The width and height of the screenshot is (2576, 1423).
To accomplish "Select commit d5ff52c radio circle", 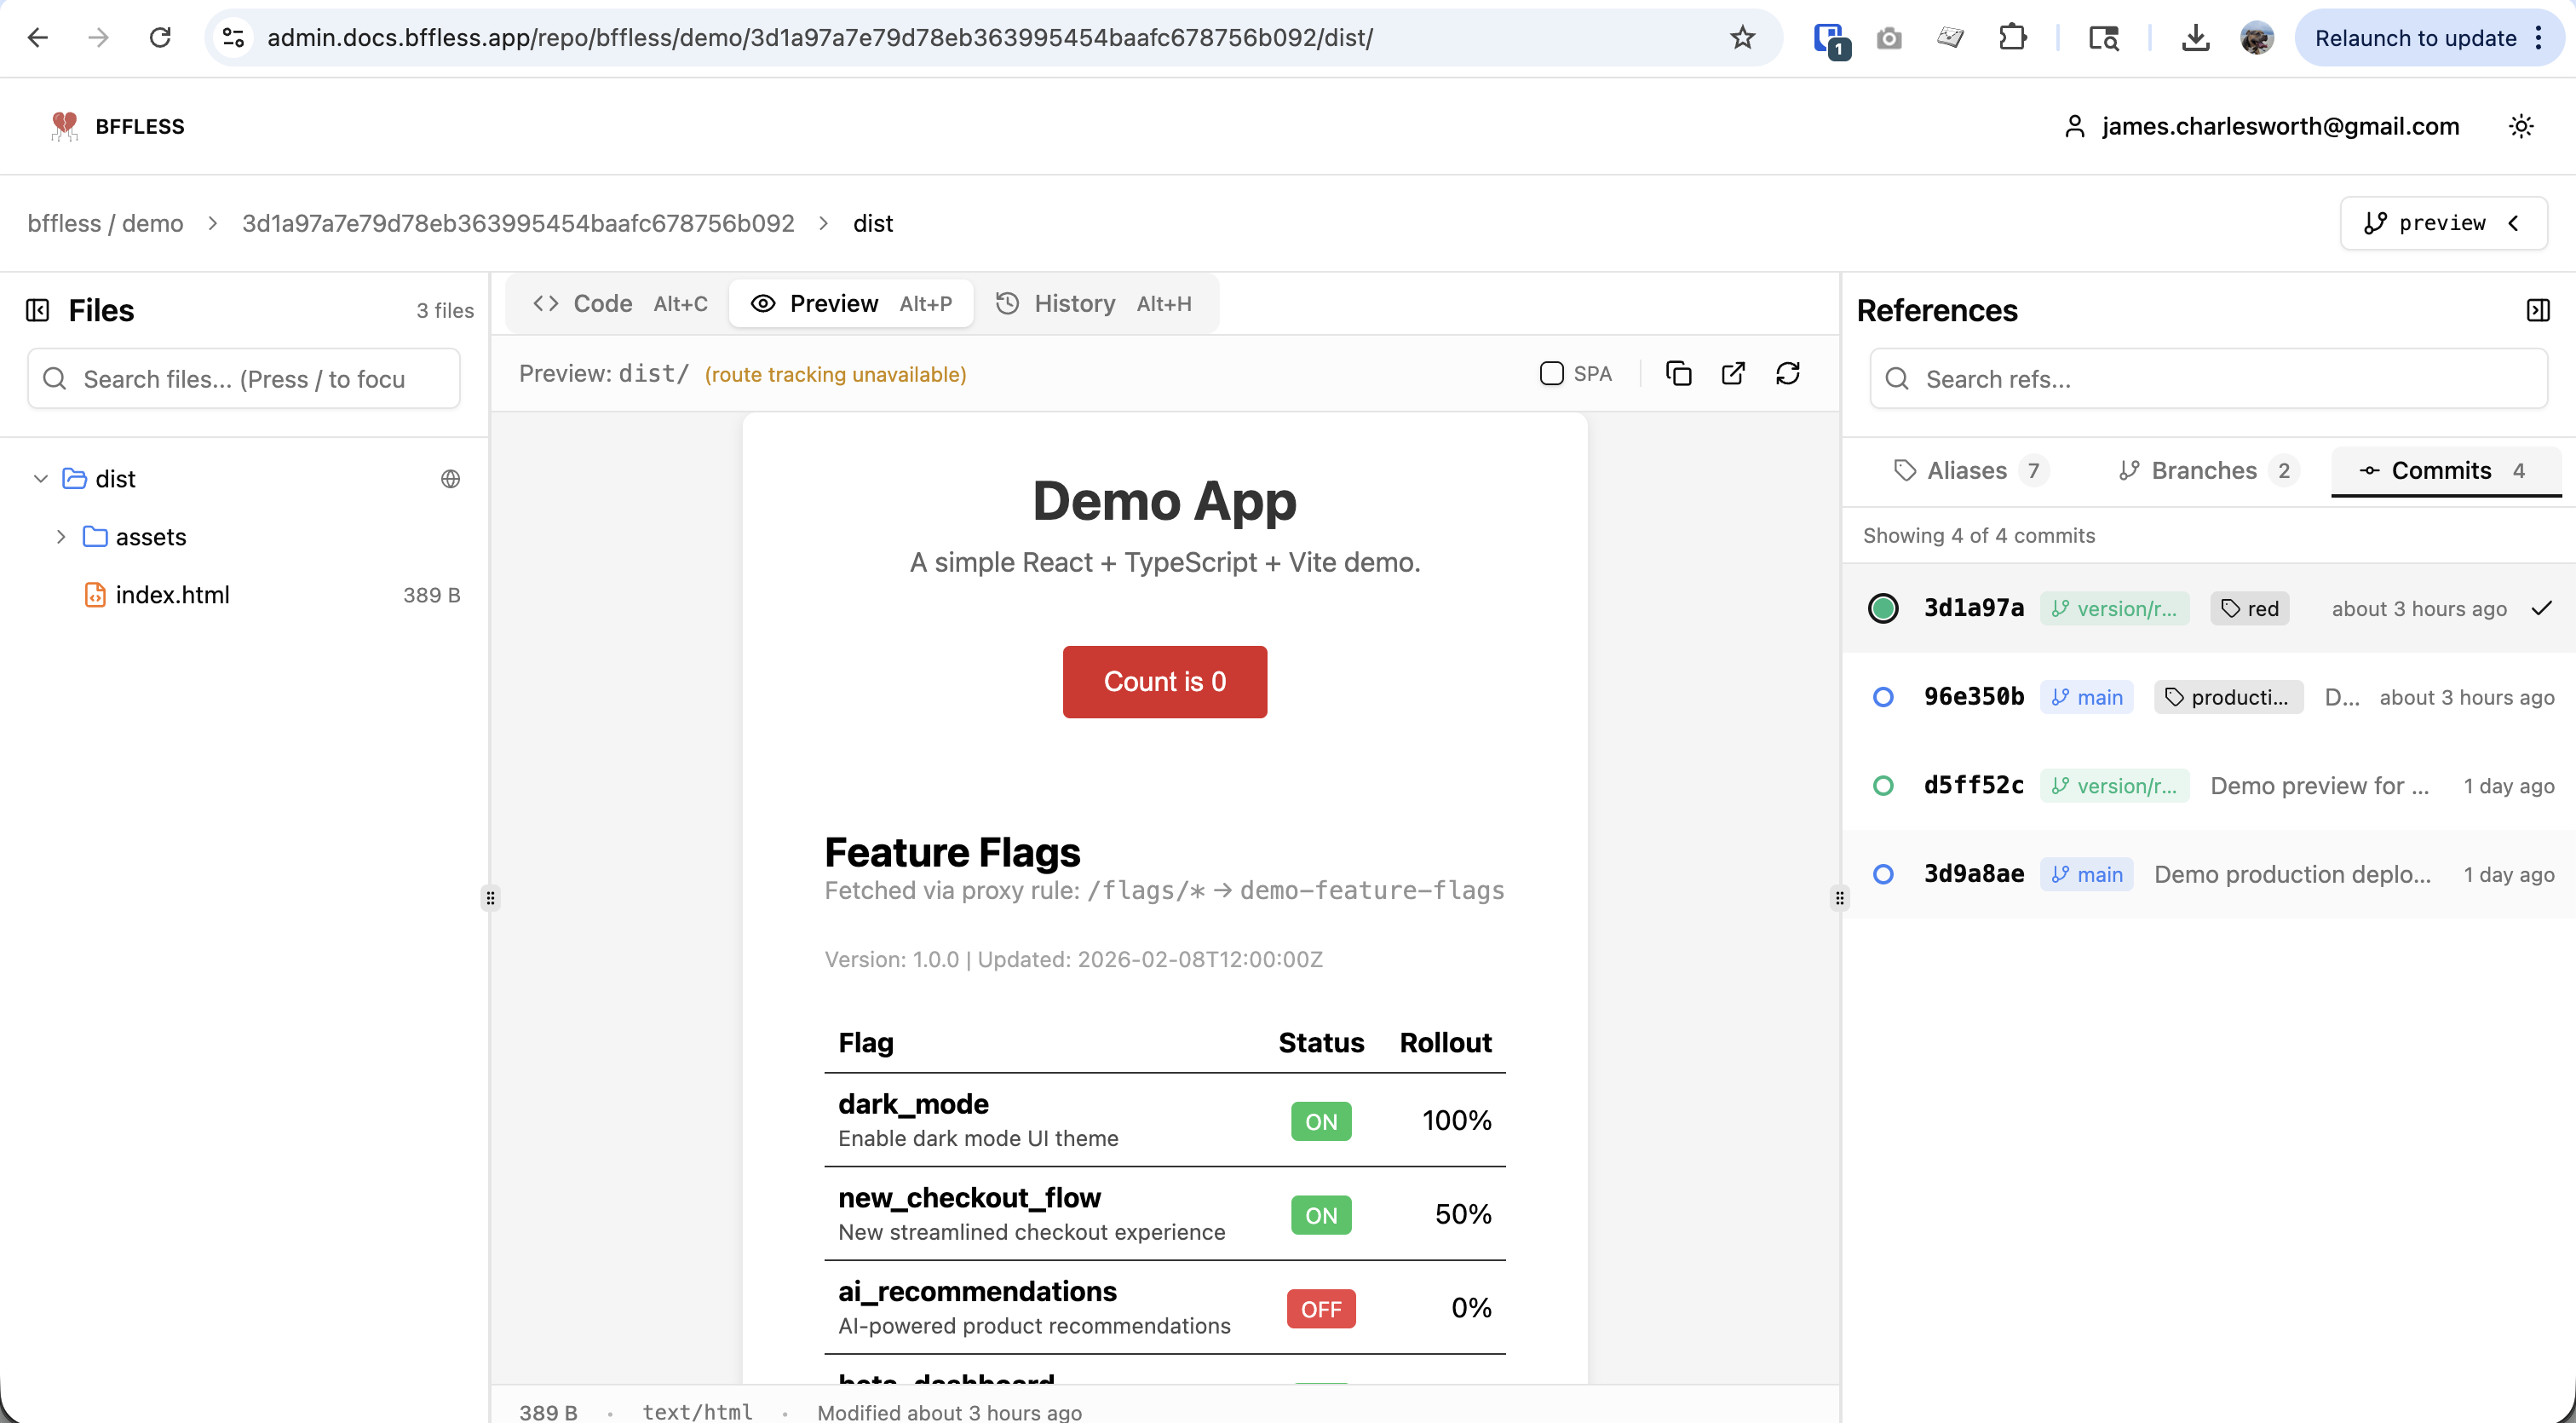I will [1883, 786].
